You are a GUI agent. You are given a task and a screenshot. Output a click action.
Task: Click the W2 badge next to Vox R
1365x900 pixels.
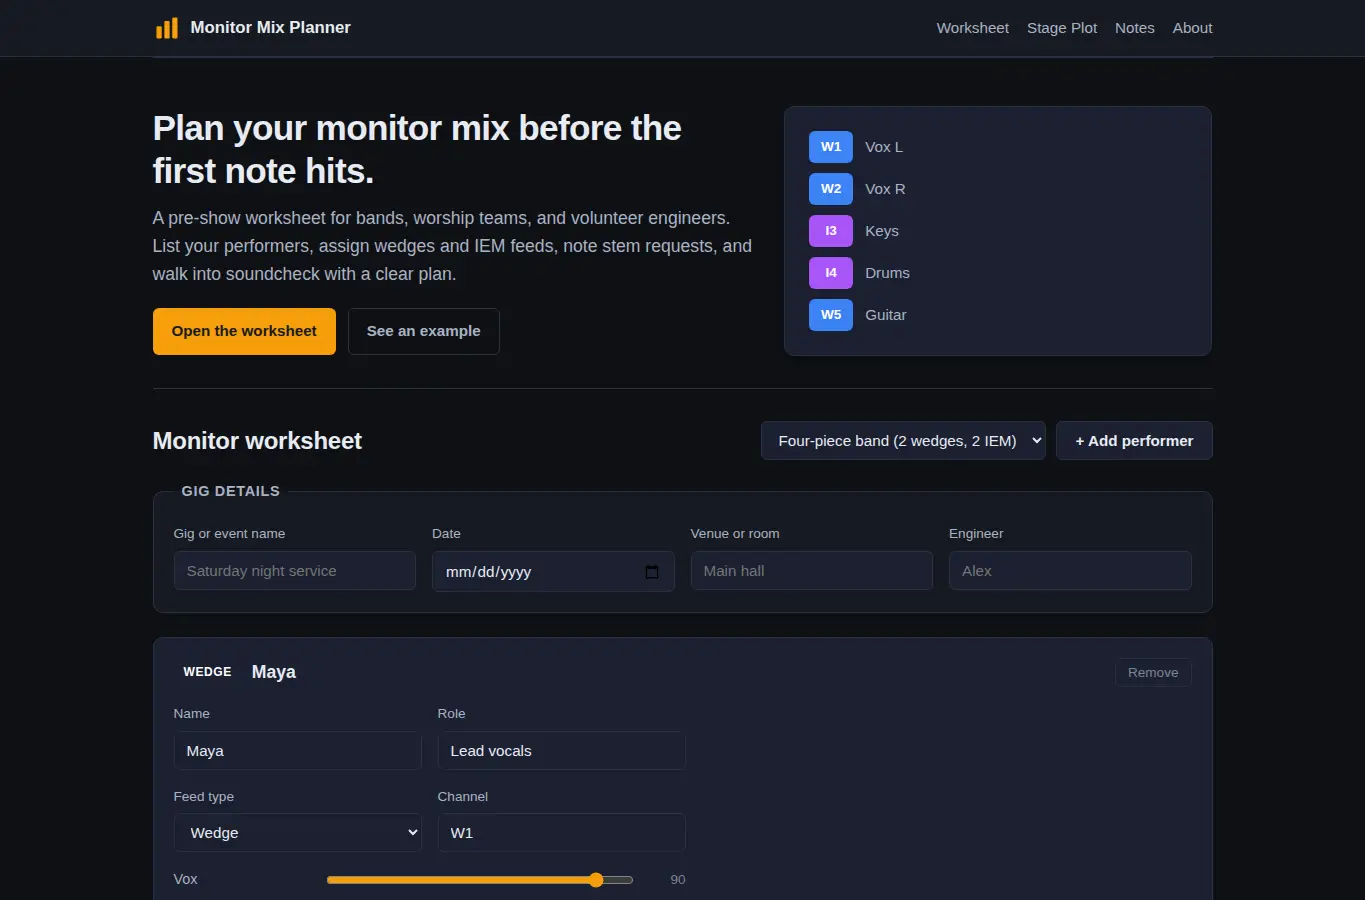click(831, 189)
